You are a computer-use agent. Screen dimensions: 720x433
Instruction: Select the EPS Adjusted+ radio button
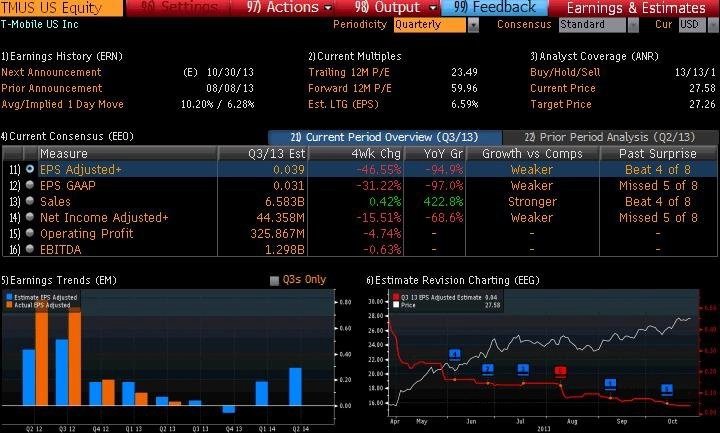pos(30,169)
